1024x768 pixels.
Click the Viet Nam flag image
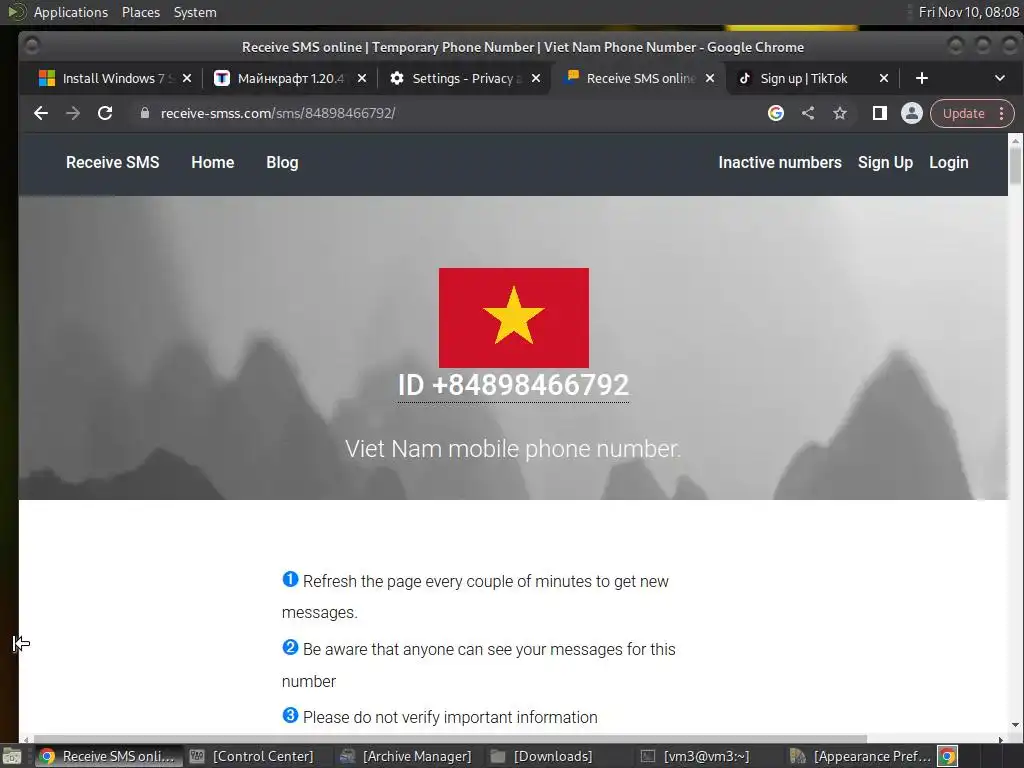(x=513, y=317)
